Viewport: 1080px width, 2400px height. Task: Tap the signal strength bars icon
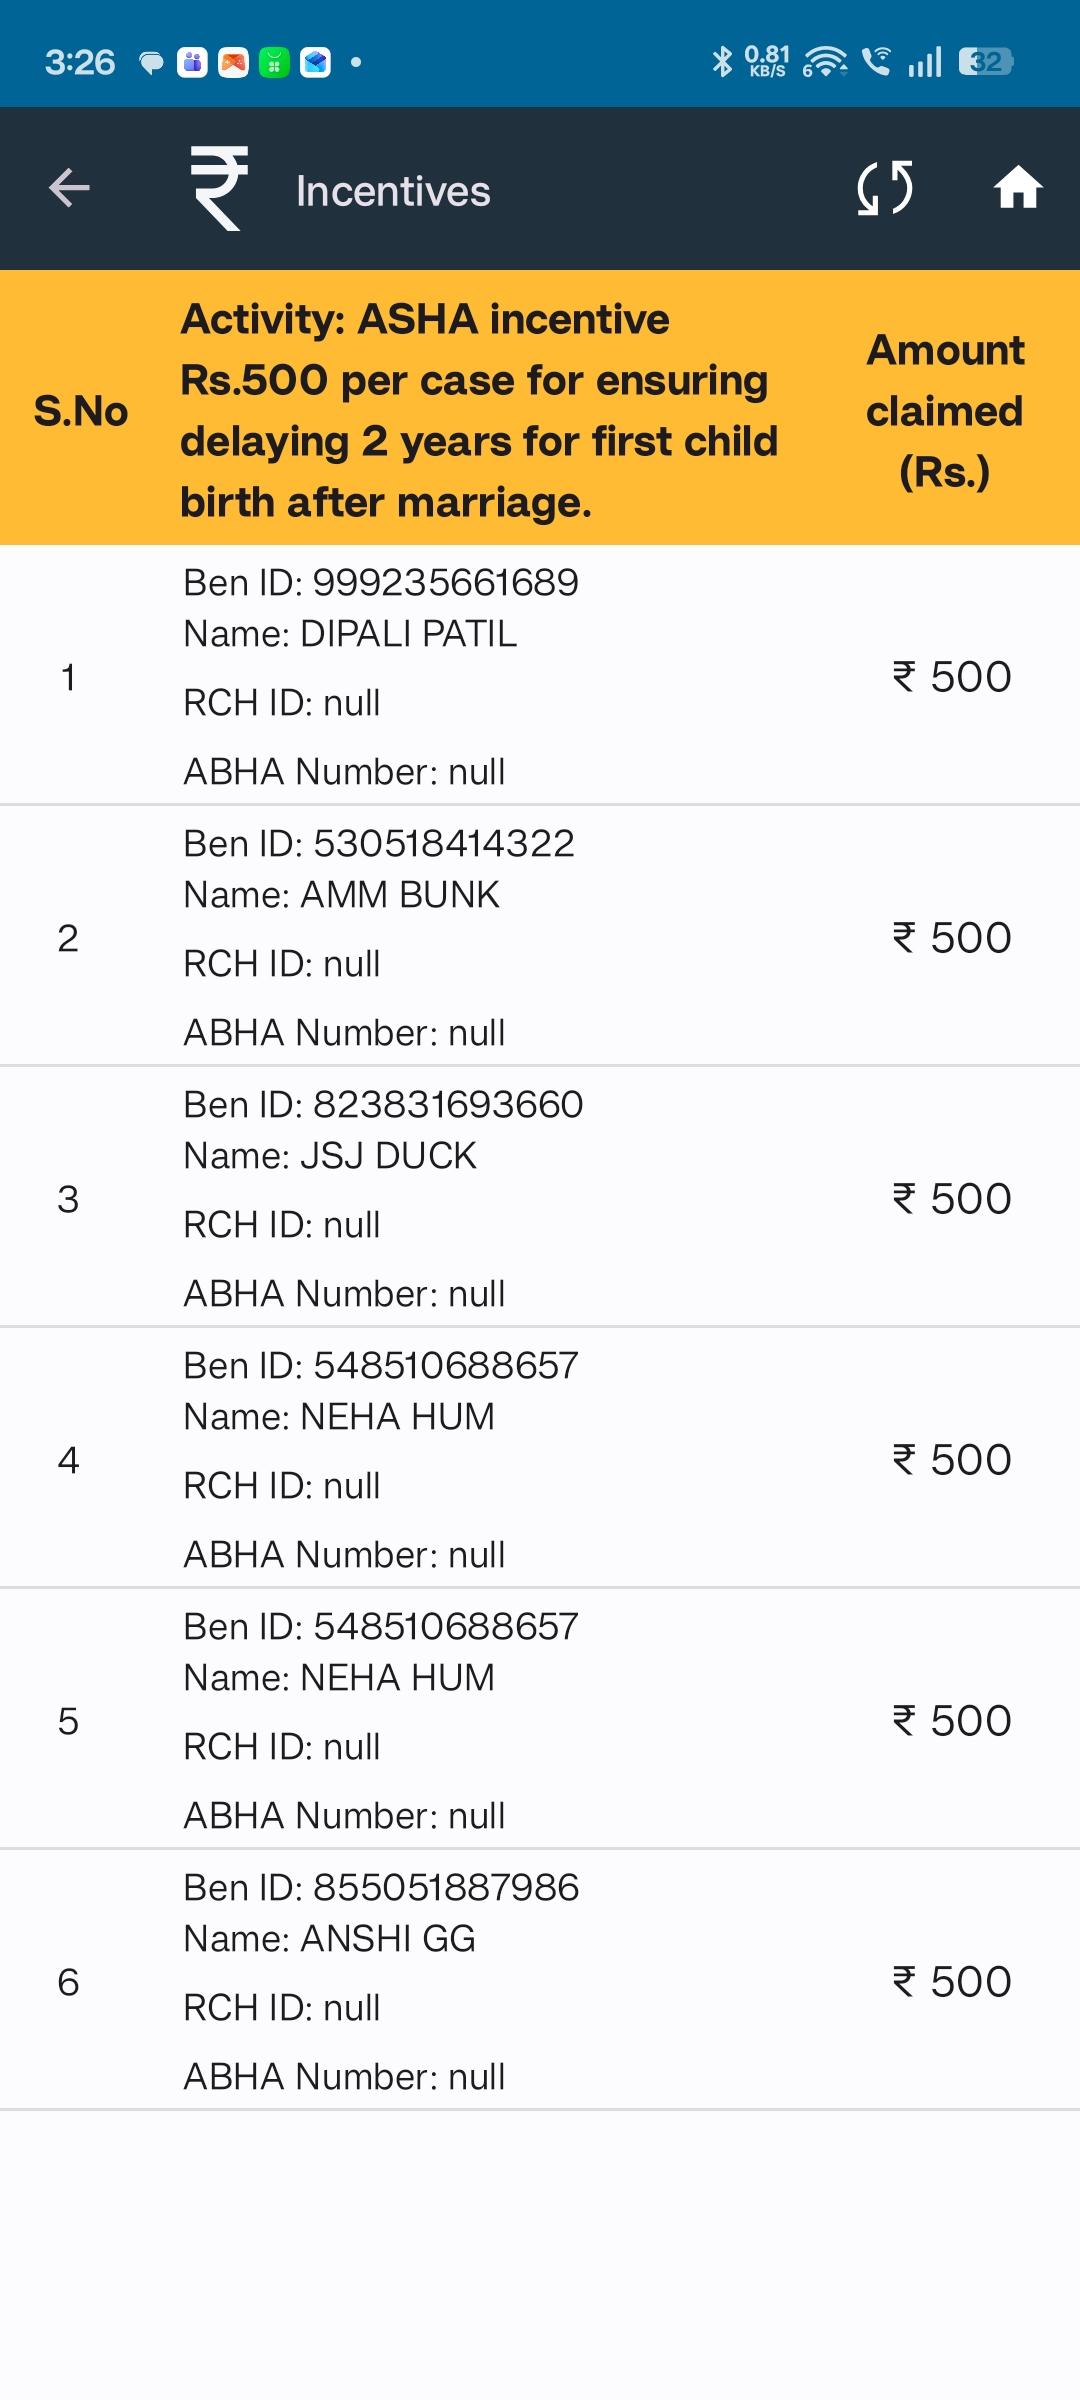[x=925, y=62]
